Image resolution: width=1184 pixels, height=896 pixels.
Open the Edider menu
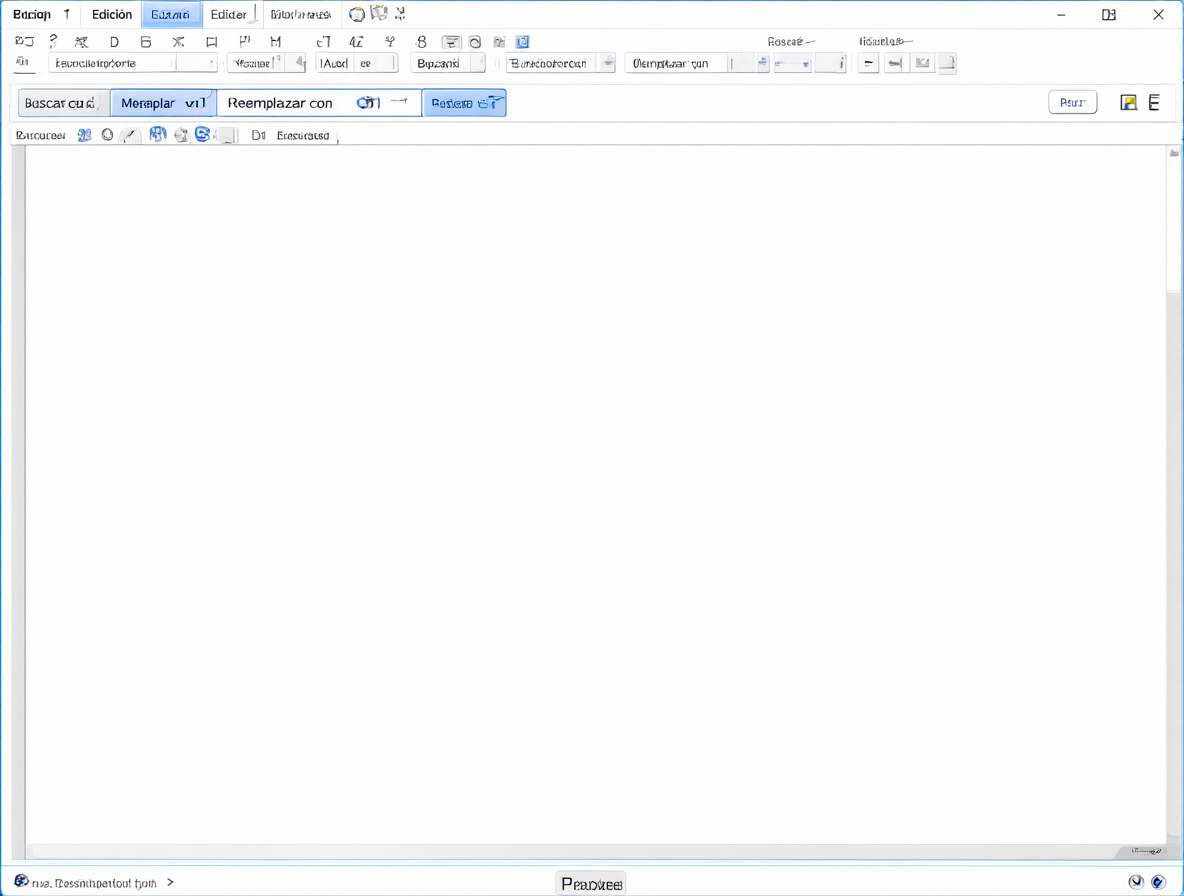point(228,14)
